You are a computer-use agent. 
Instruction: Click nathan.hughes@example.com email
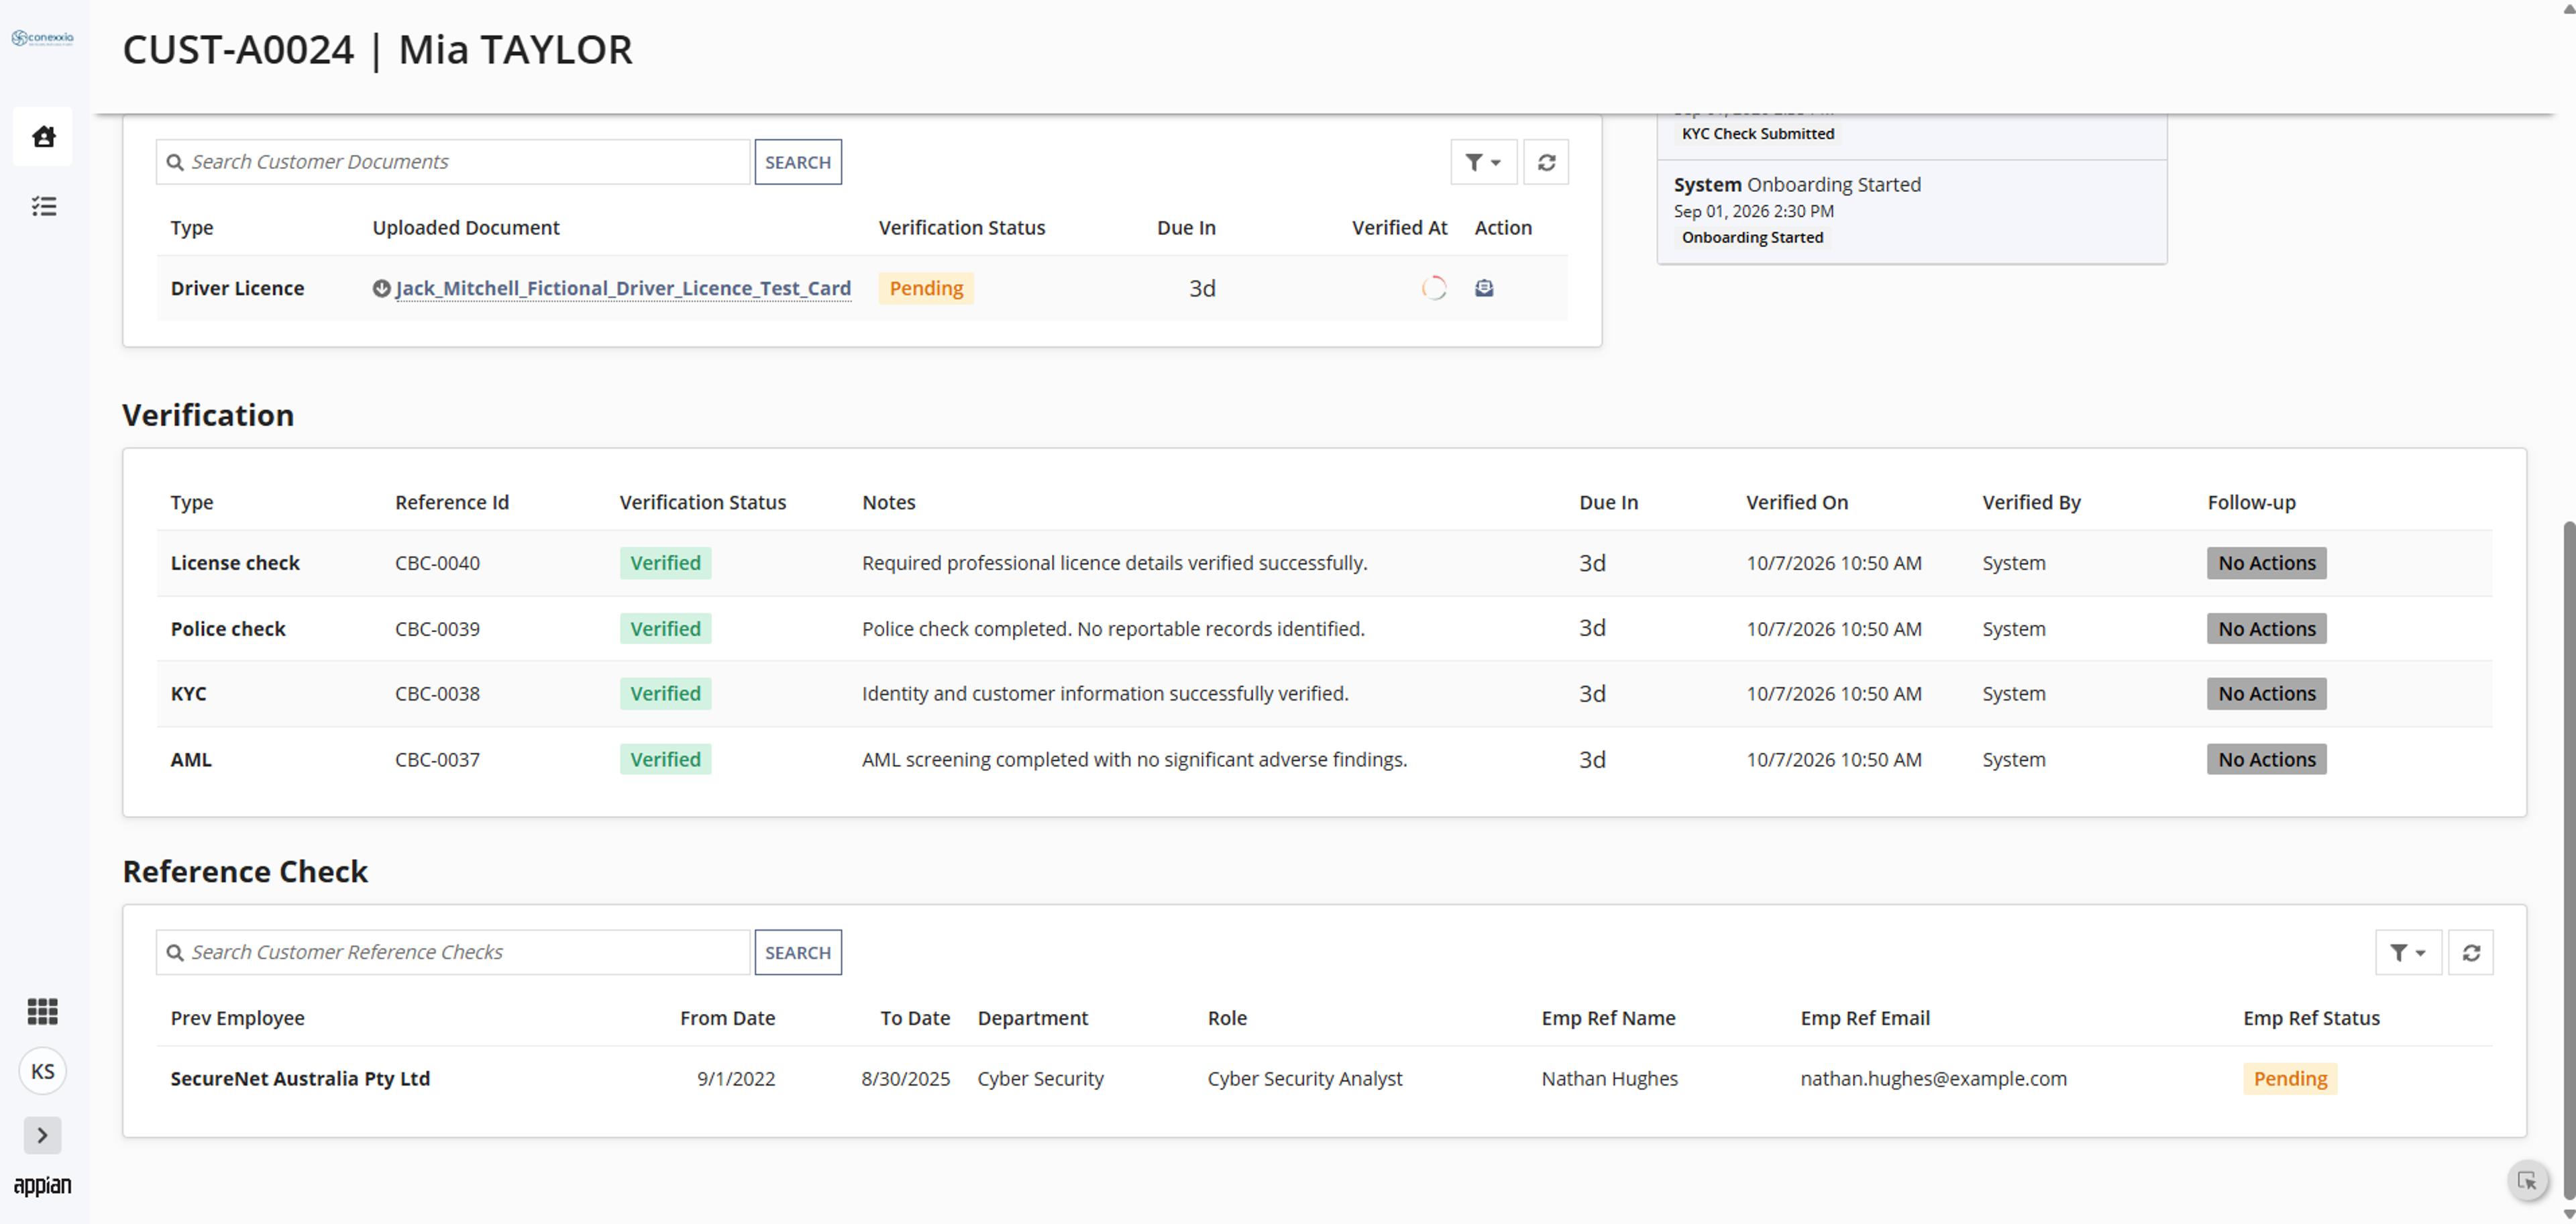(1933, 1078)
